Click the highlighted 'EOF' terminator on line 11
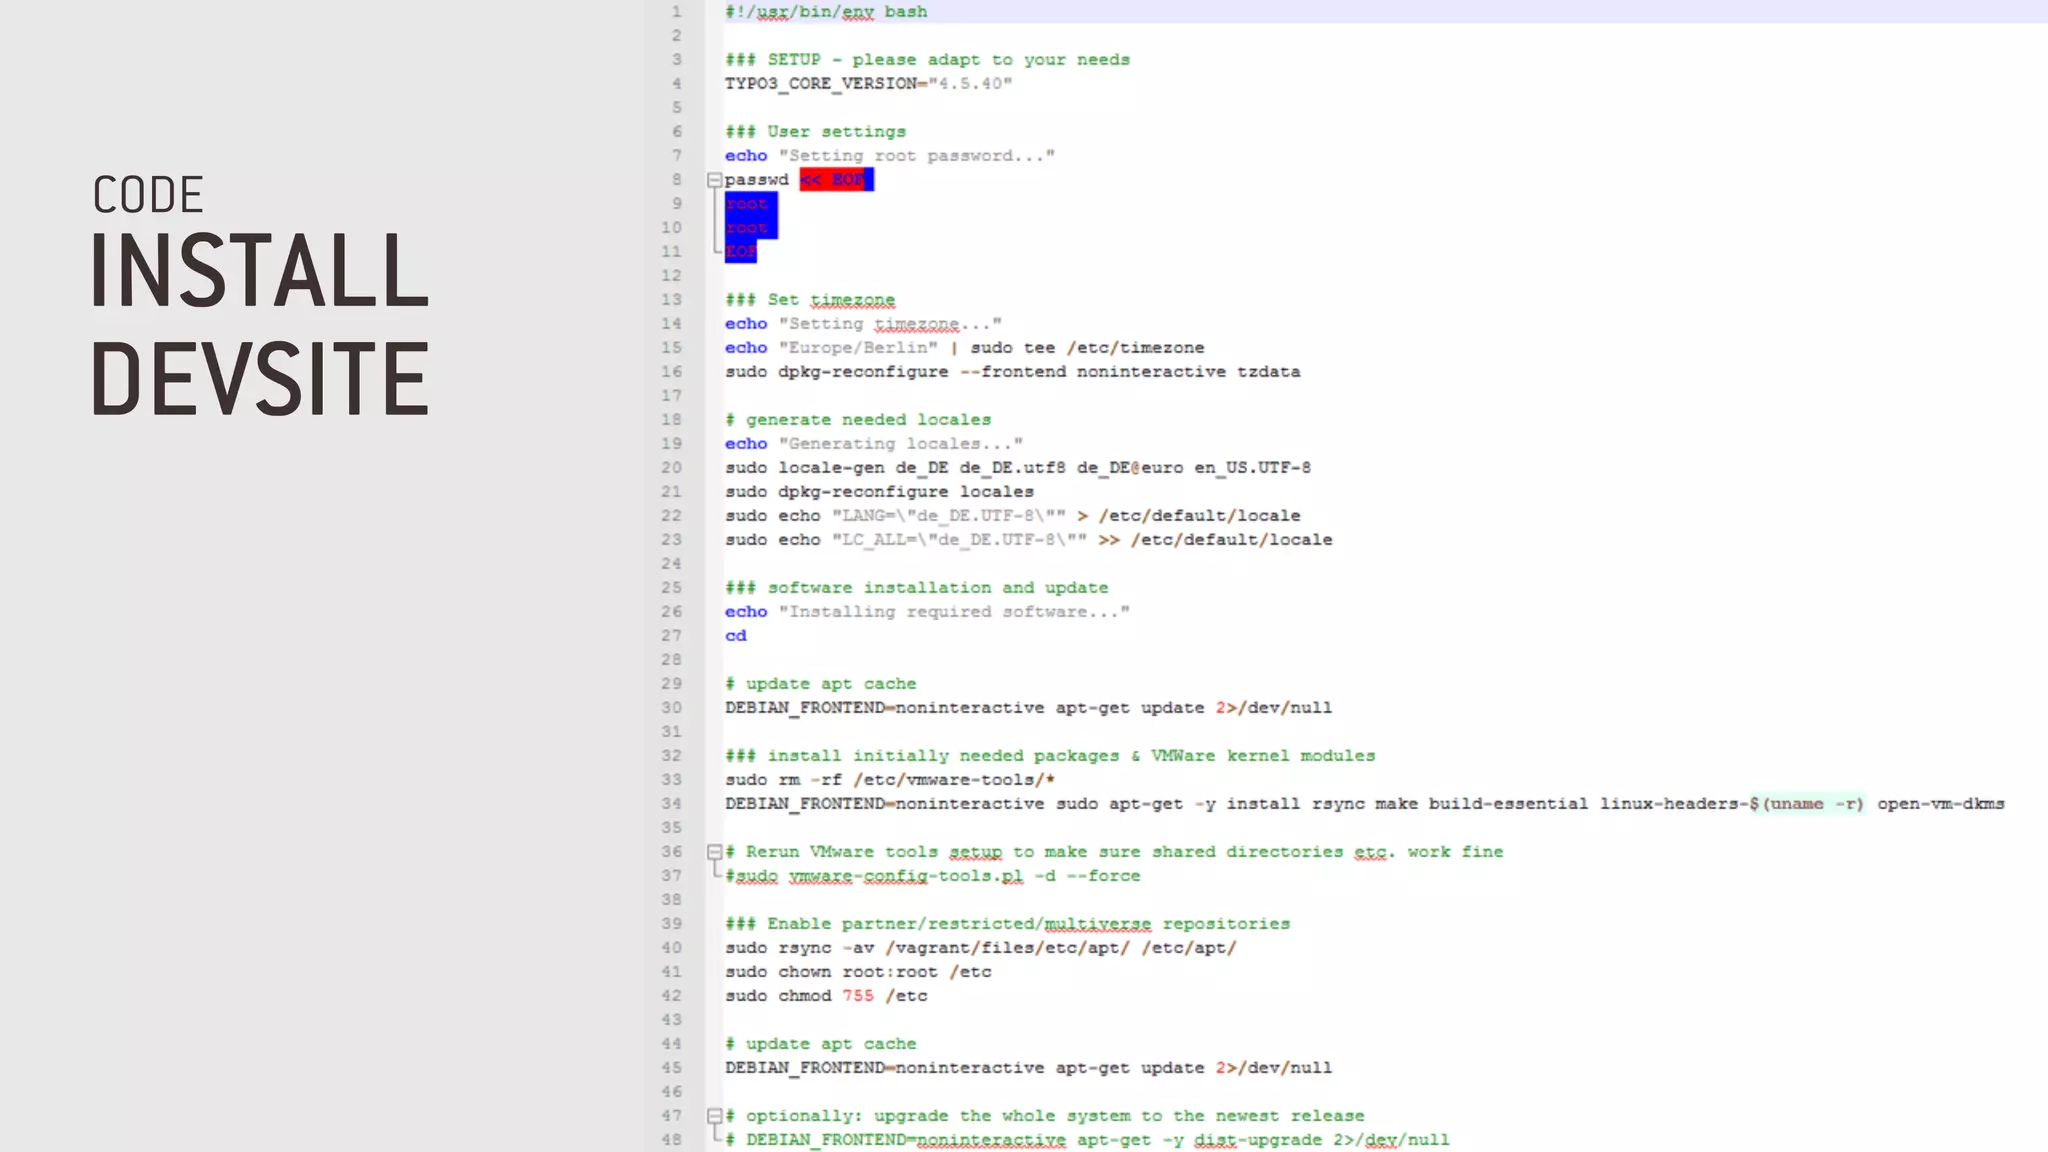The width and height of the screenshot is (2048, 1152). [741, 252]
